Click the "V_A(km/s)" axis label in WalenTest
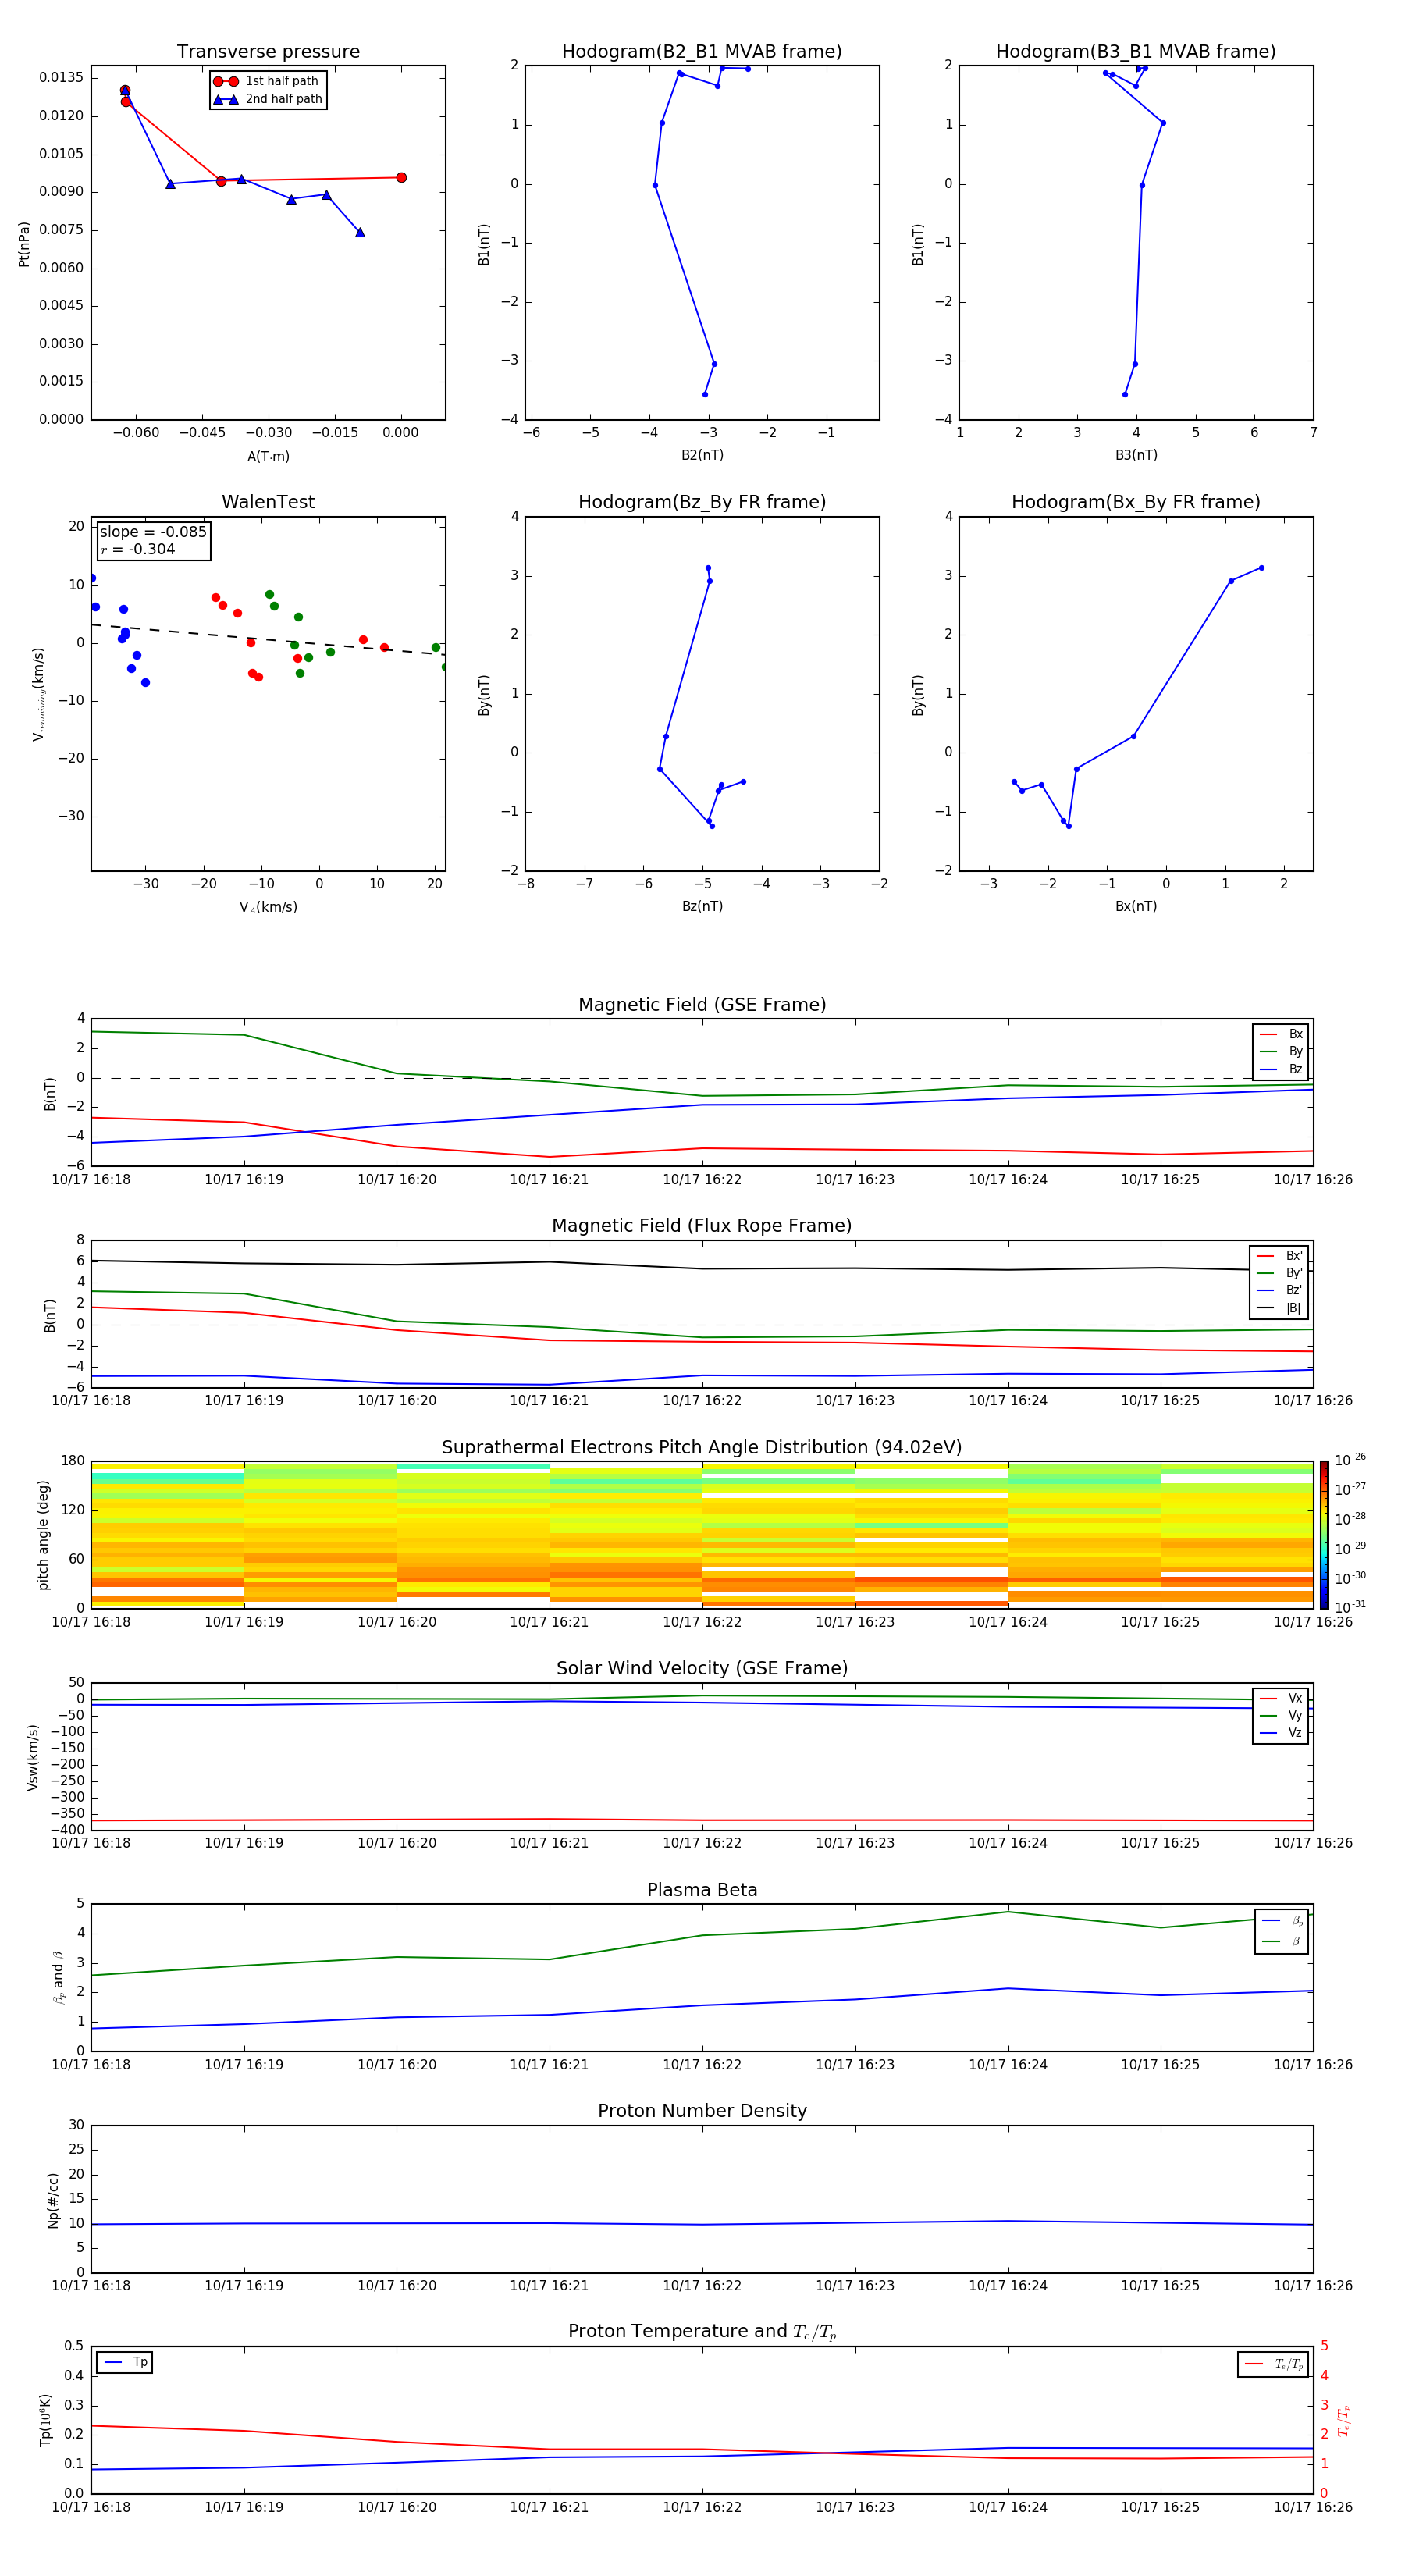The image size is (1405, 2576). coord(268,907)
